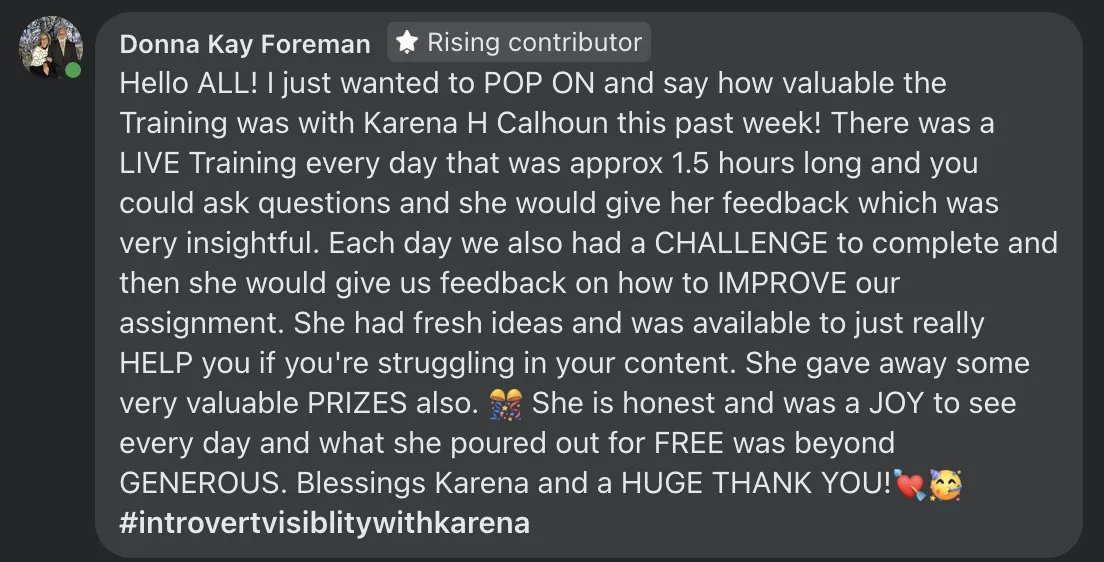1104x562 pixels.
Task: Click the partying face emoji
Action: (x=945, y=484)
